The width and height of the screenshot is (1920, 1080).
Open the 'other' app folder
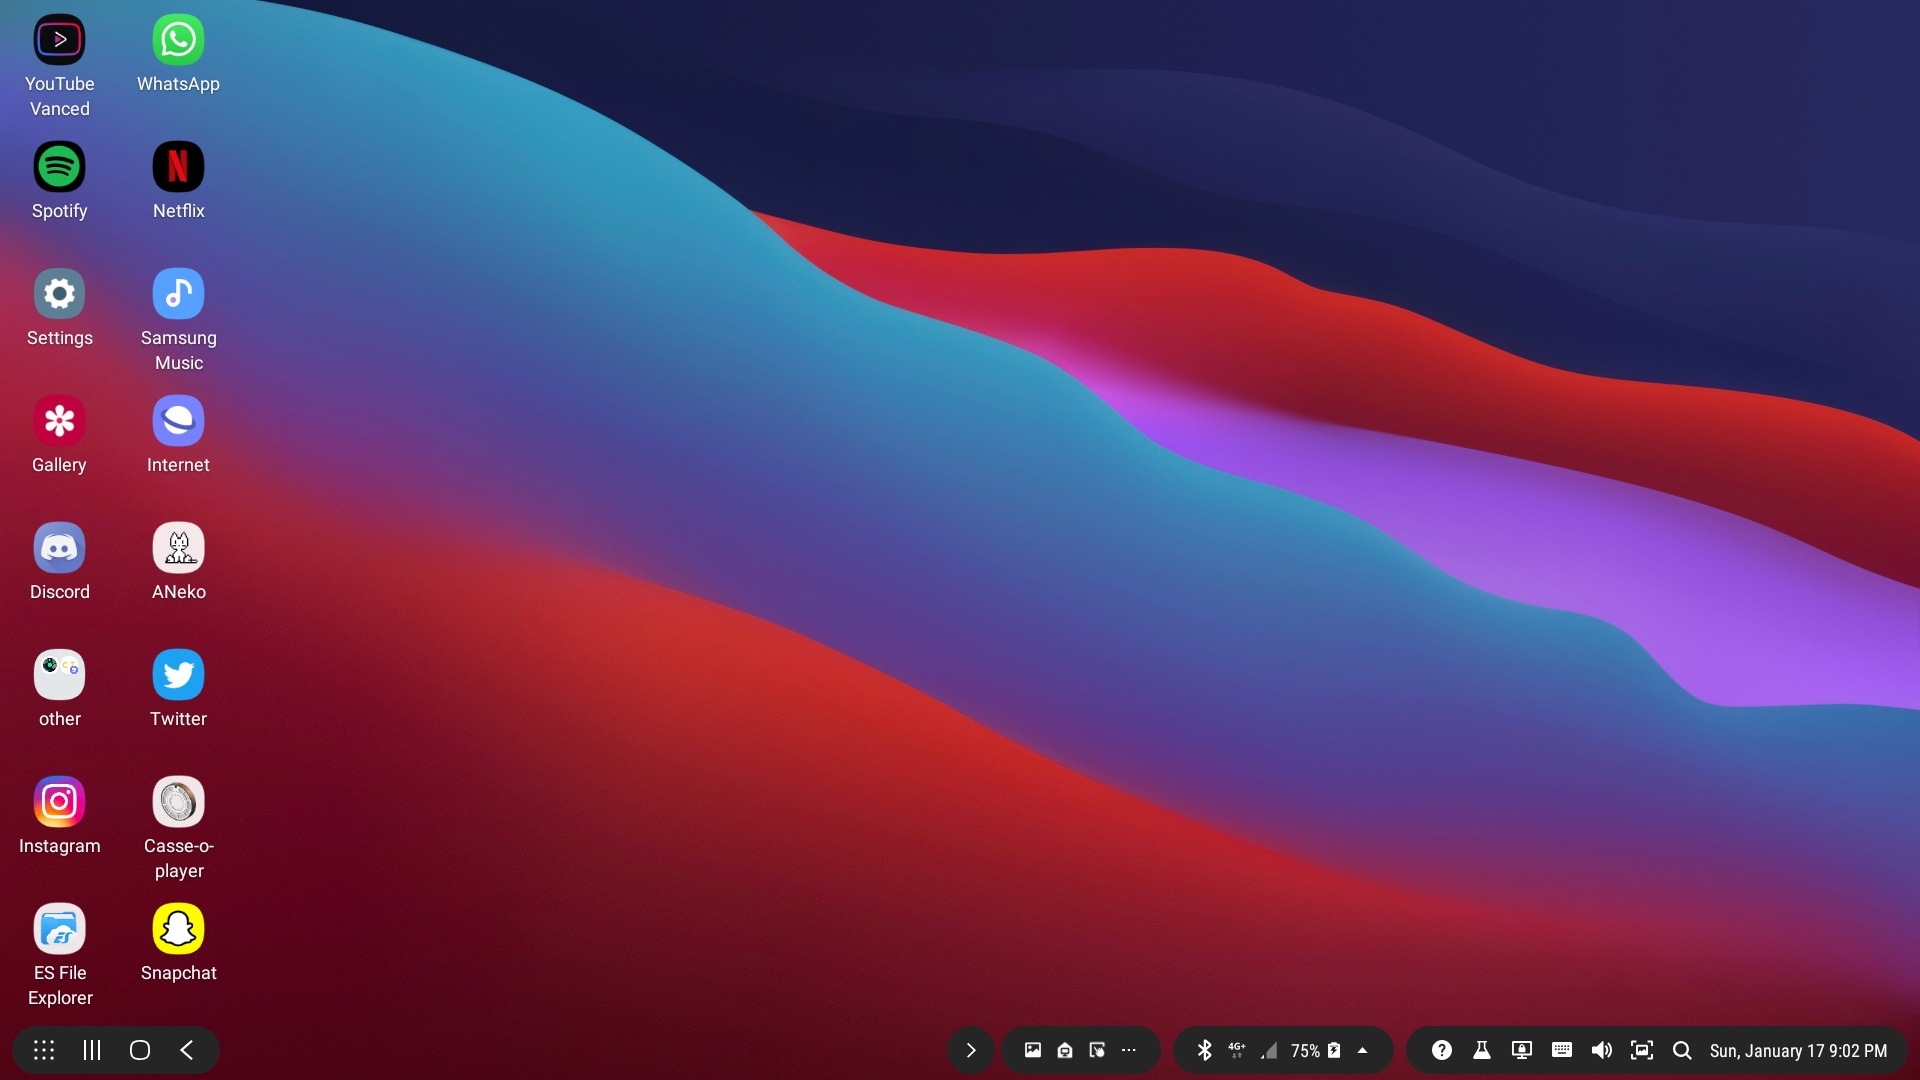tap(60, 675)
